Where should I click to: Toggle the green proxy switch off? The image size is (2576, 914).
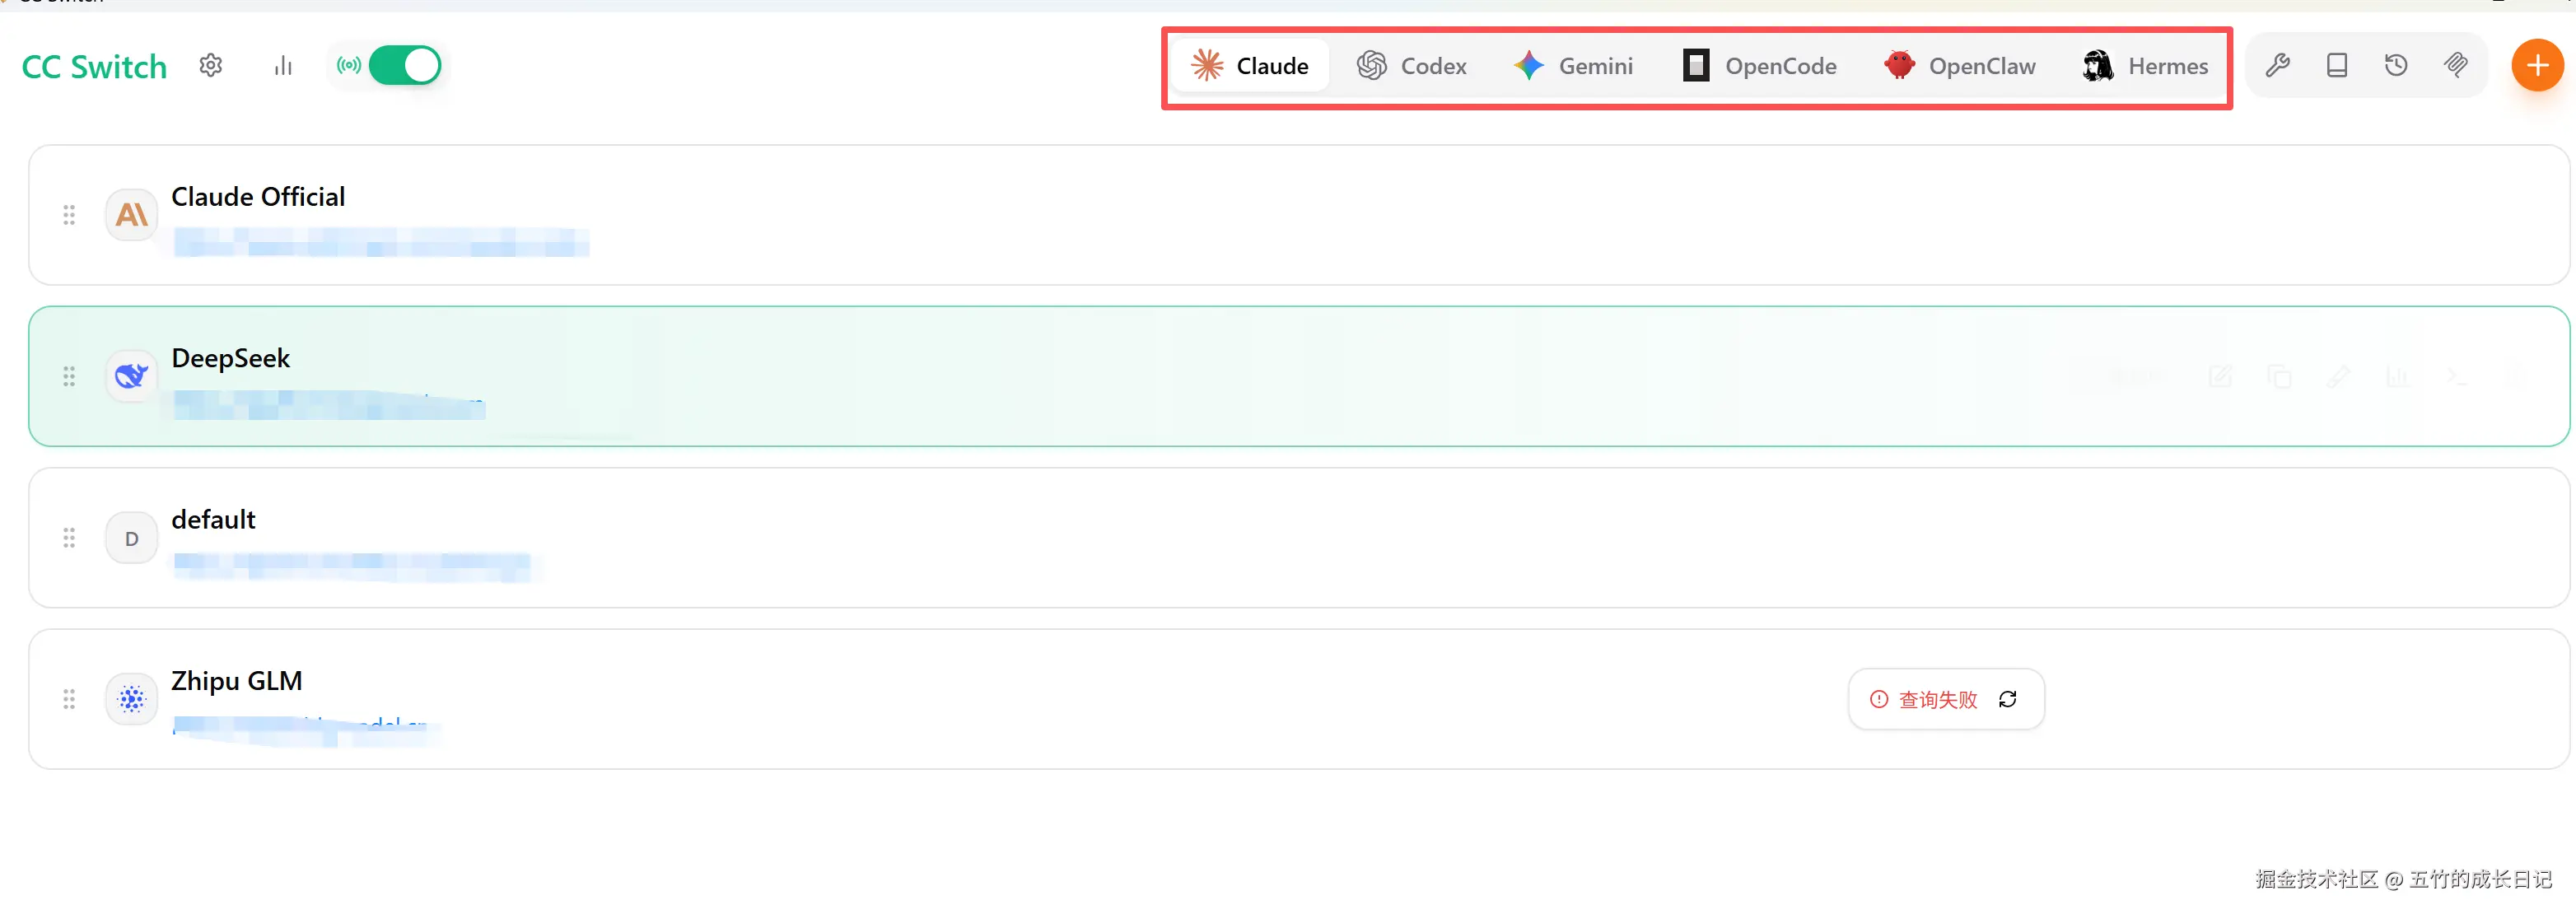tap(405, 66)
